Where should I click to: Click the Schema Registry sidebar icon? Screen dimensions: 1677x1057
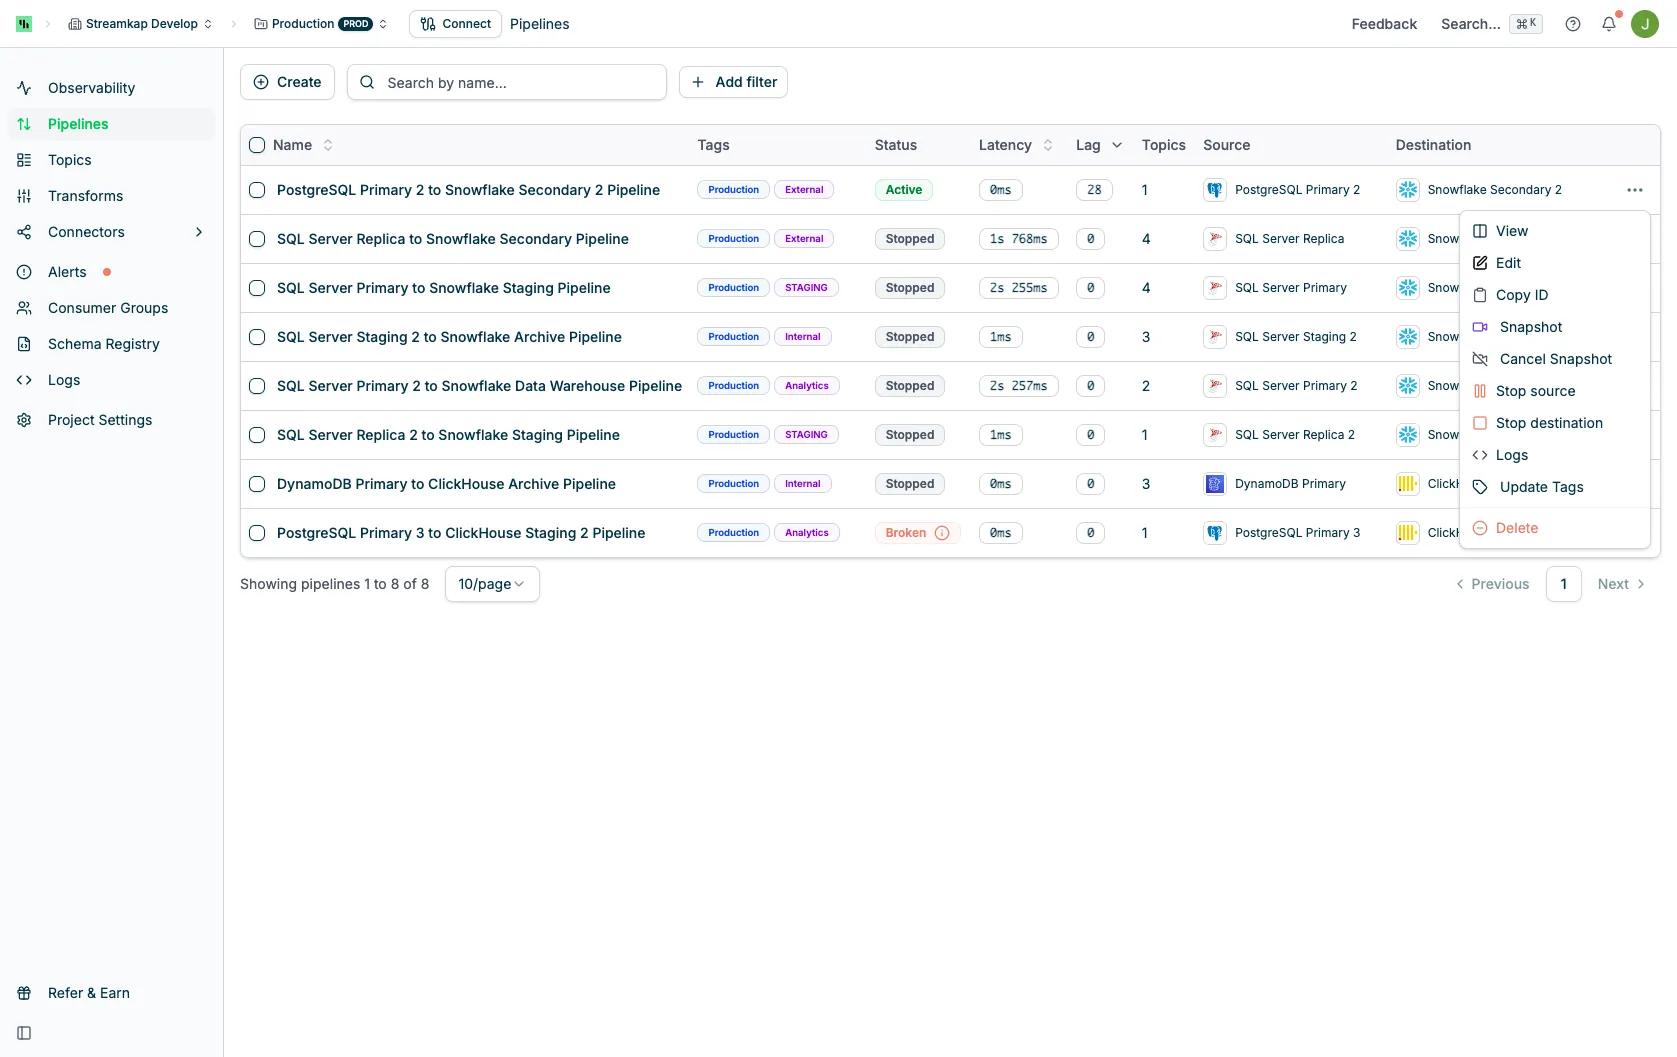(24, 344)
